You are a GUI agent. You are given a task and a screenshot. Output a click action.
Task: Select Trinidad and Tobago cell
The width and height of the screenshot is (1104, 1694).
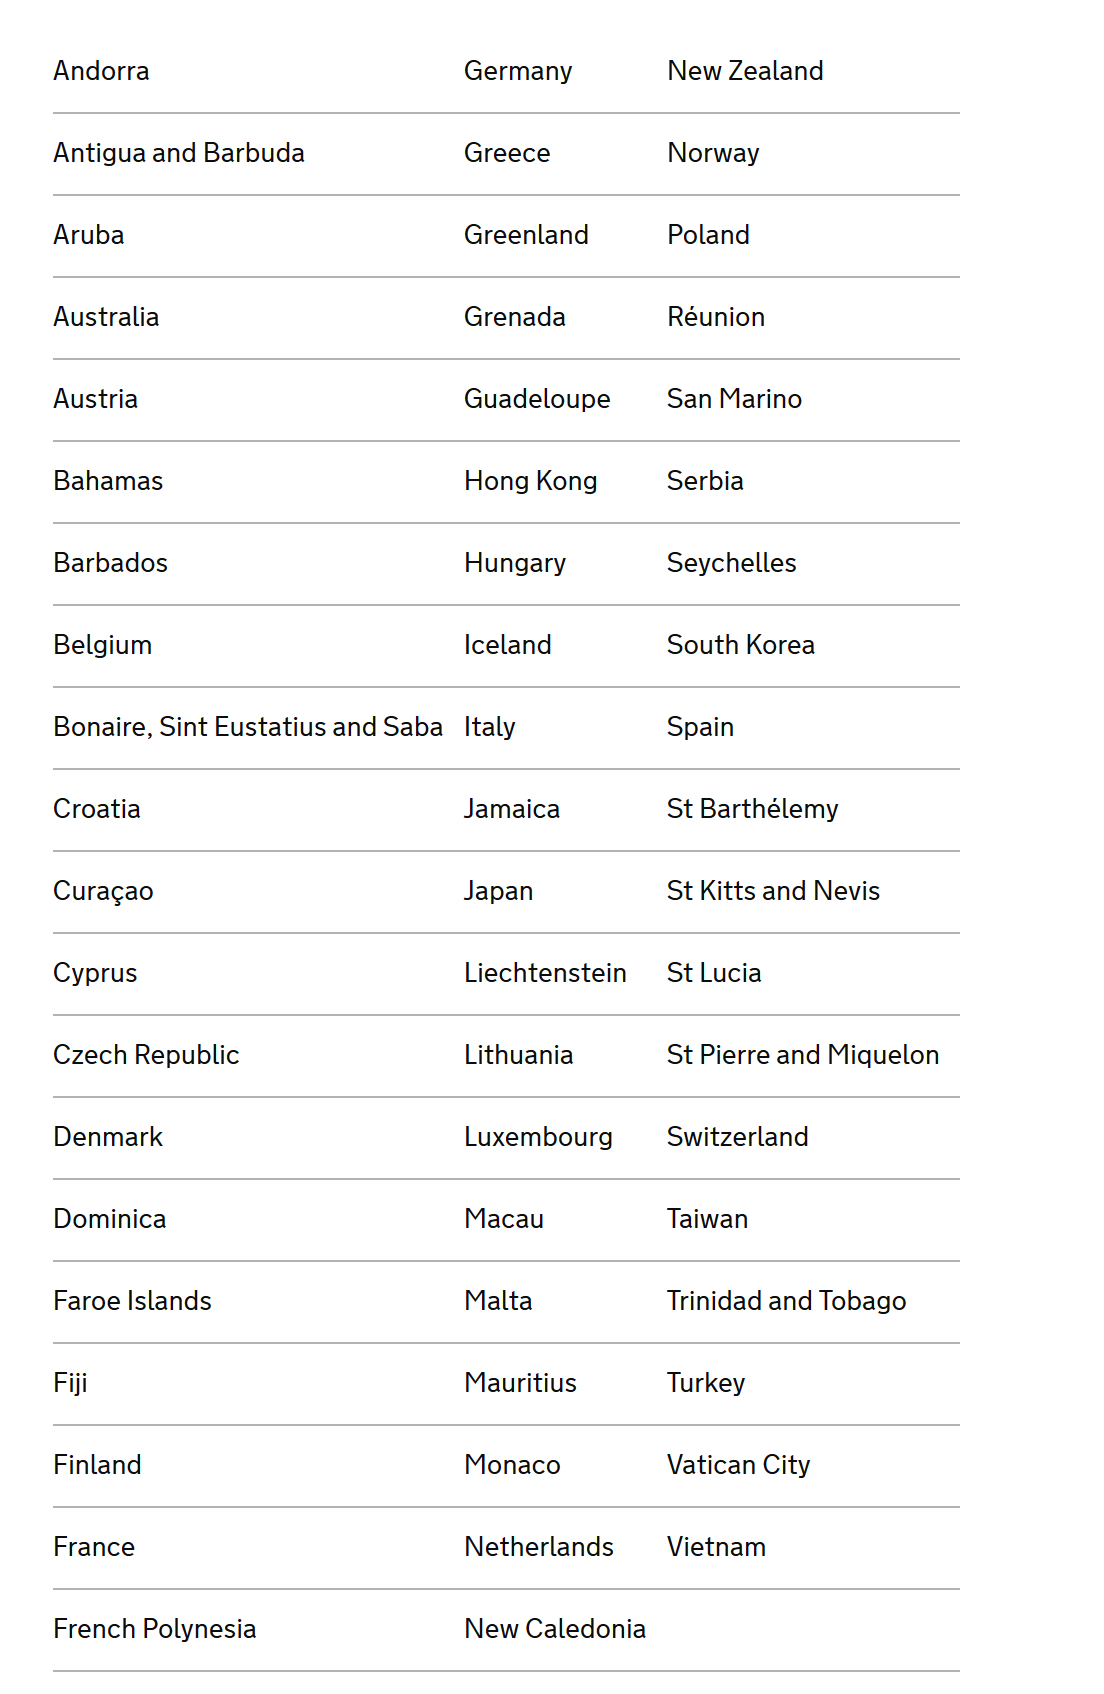pyautogui.click(x=786, y=1301)
